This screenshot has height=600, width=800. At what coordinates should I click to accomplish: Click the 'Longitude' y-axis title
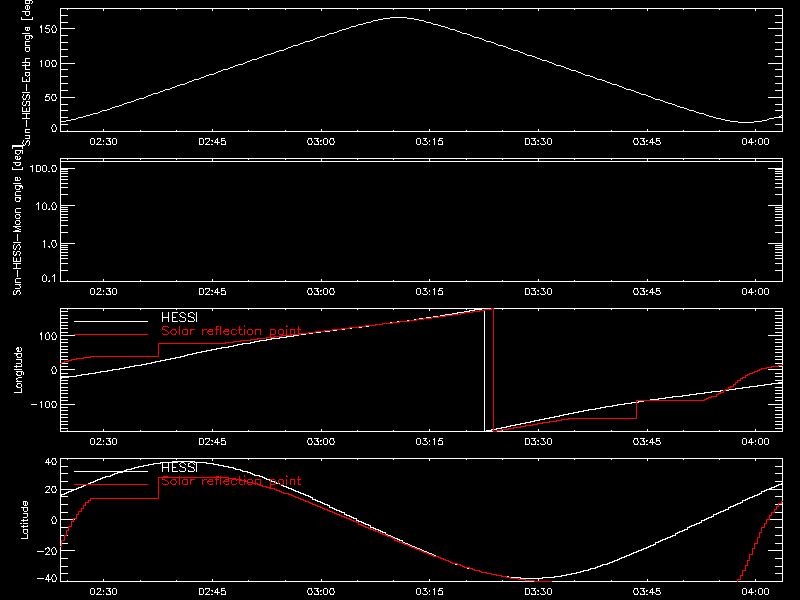tap(18, 370)
